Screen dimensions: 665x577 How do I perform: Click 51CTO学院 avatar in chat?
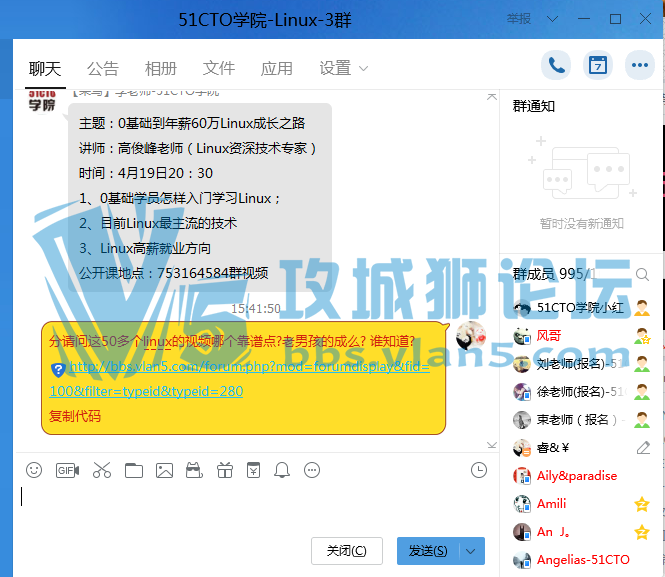42,102
